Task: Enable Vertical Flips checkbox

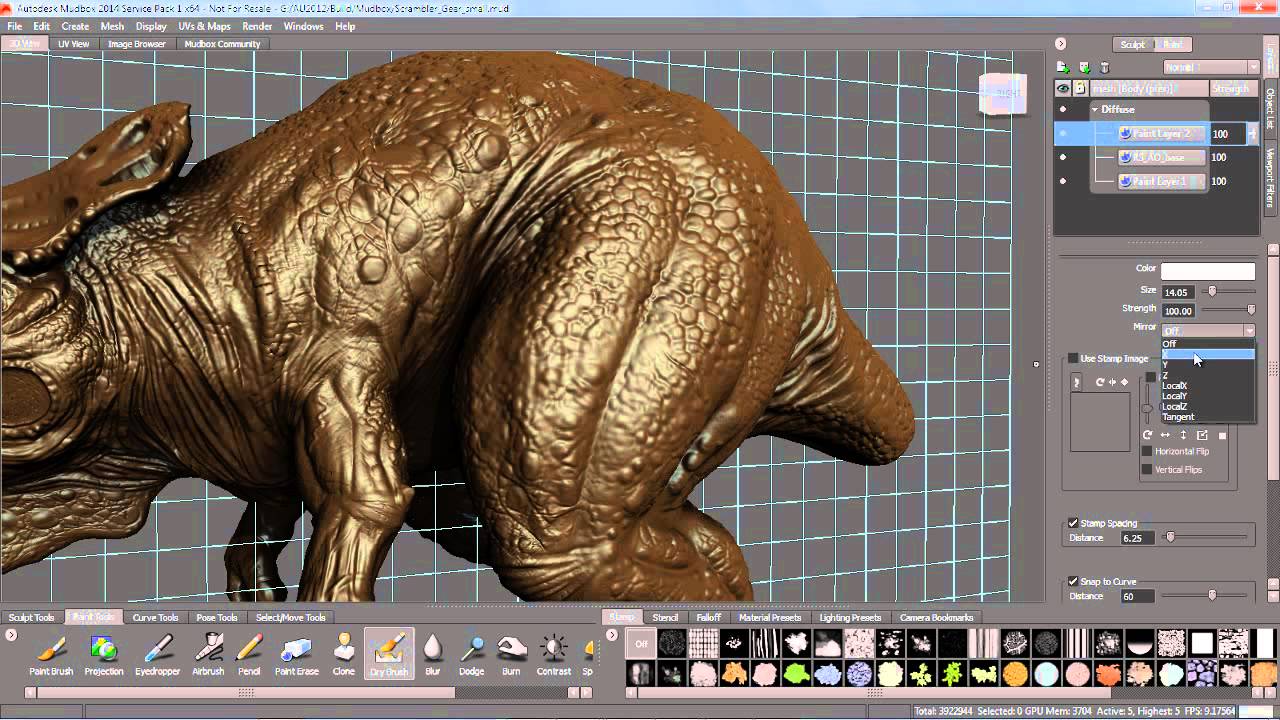Action: [x=1147, y=469]
